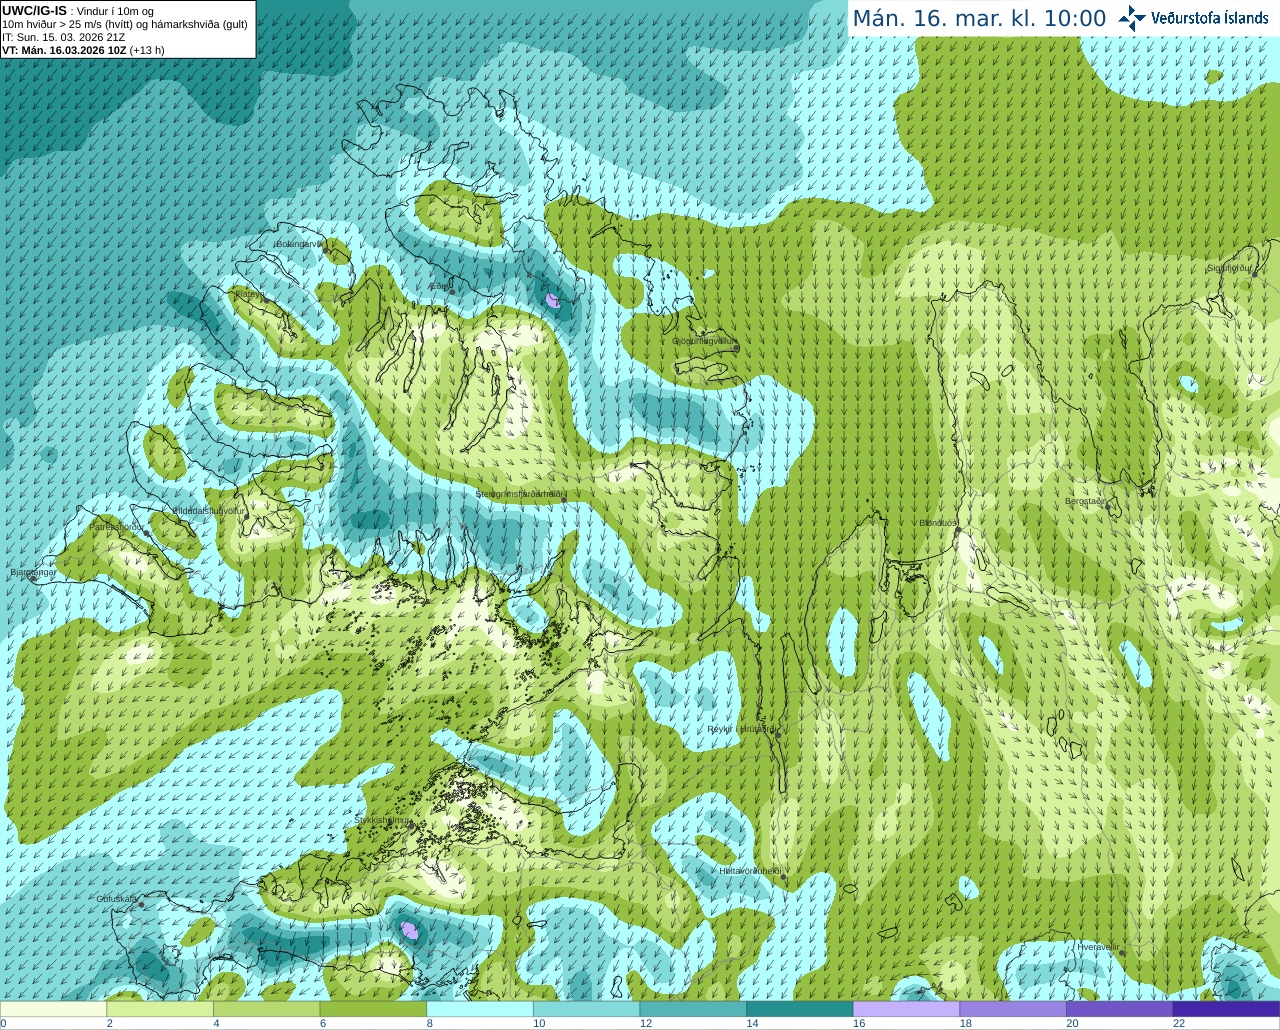Click the 20–22 m/s violet legend swatch

(x=1120, y=1009)
